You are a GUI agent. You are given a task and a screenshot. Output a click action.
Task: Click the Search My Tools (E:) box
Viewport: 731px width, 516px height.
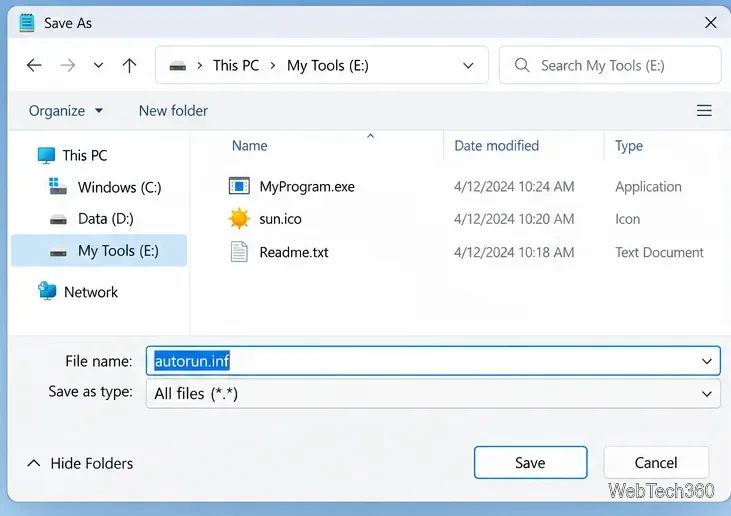click(610, 65)
